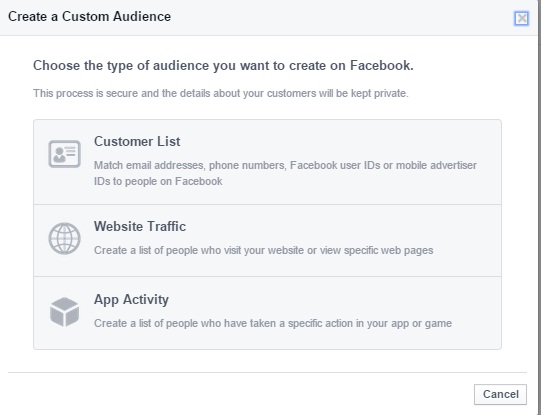This screenshot has width=541, height=415.
Task: Click the Customer List contact card icon
Action: point(65,154)
